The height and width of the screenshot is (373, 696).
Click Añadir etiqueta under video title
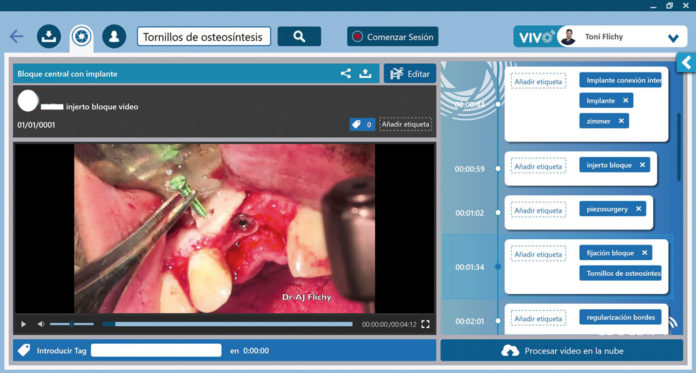pos(406,124)
